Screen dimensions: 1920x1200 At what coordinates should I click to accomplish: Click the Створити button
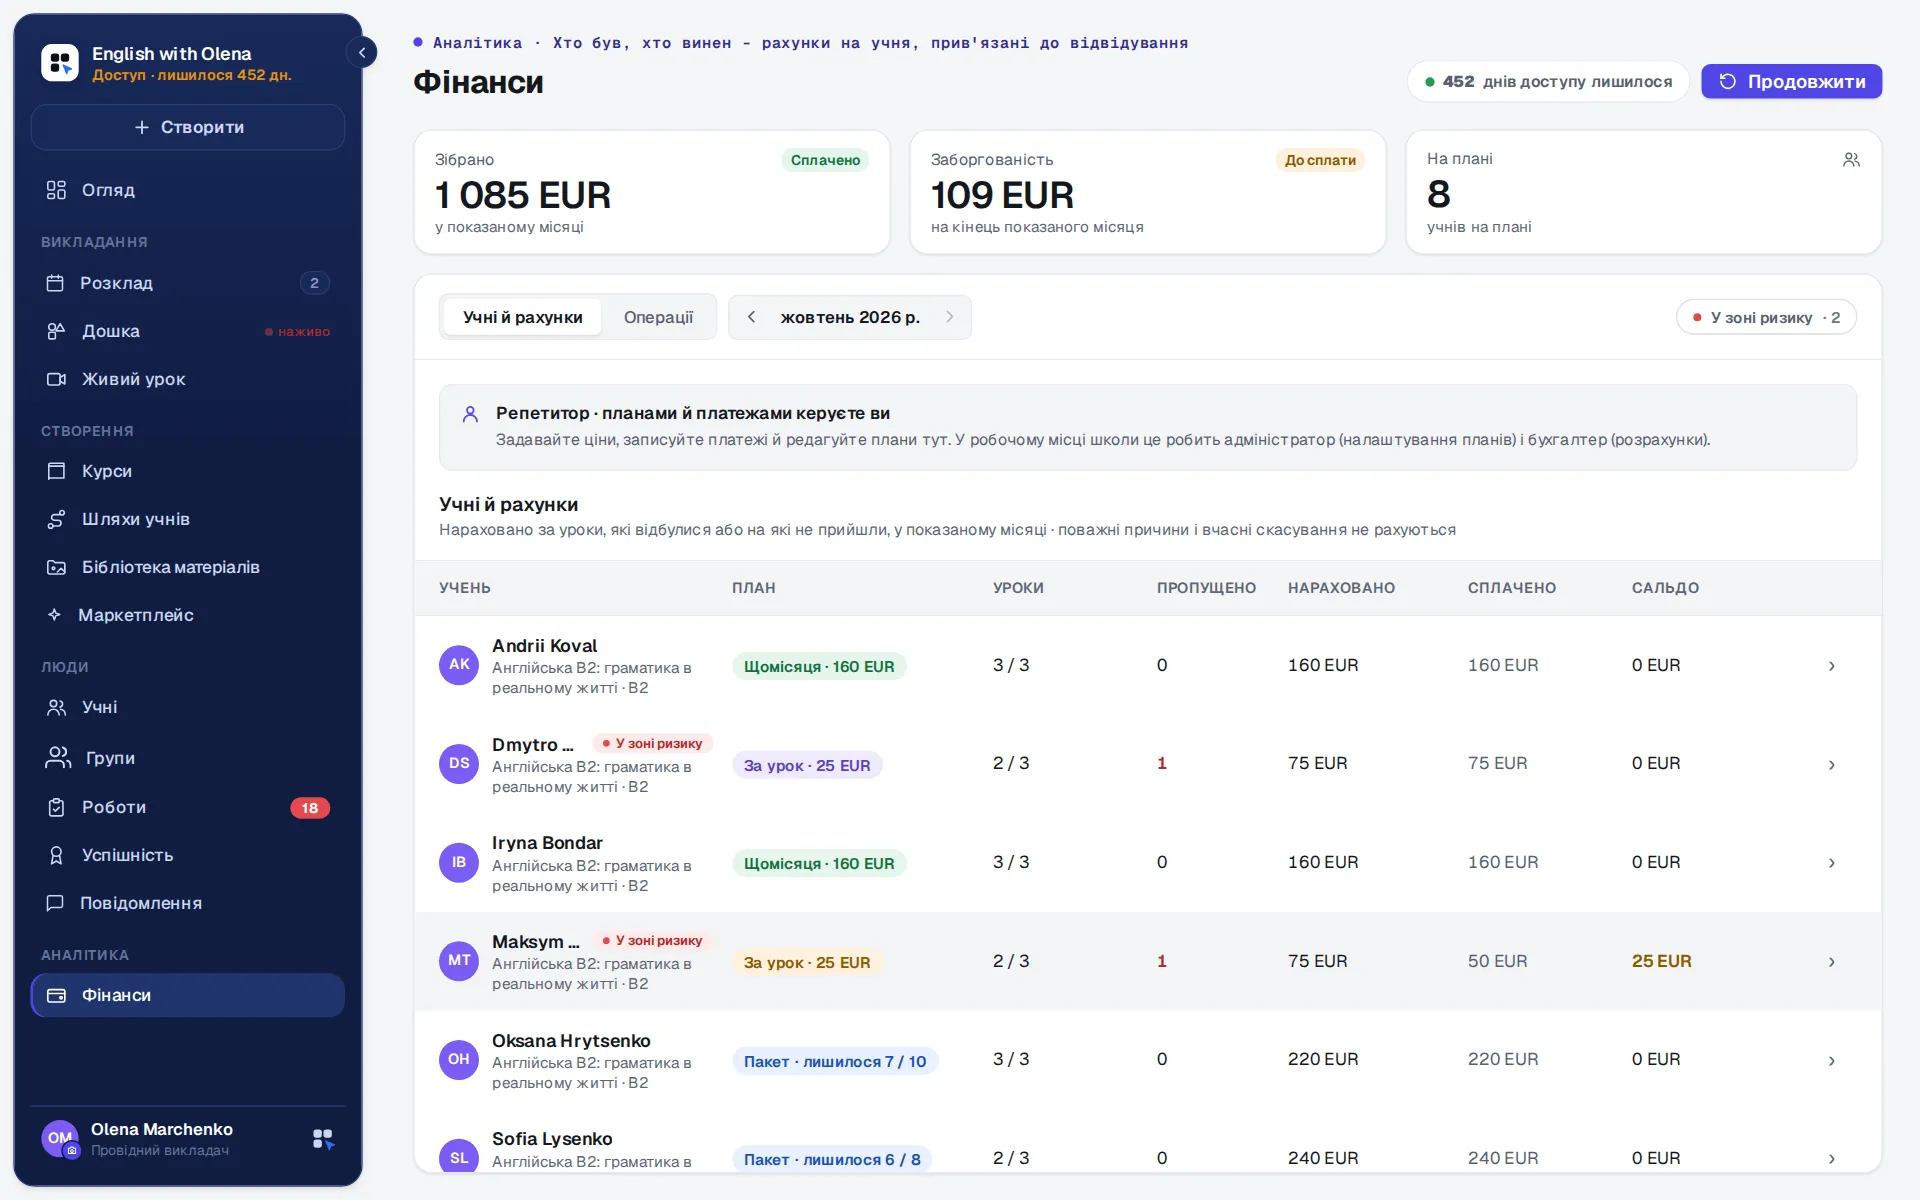pyautogui.click(x=188, y=127)
